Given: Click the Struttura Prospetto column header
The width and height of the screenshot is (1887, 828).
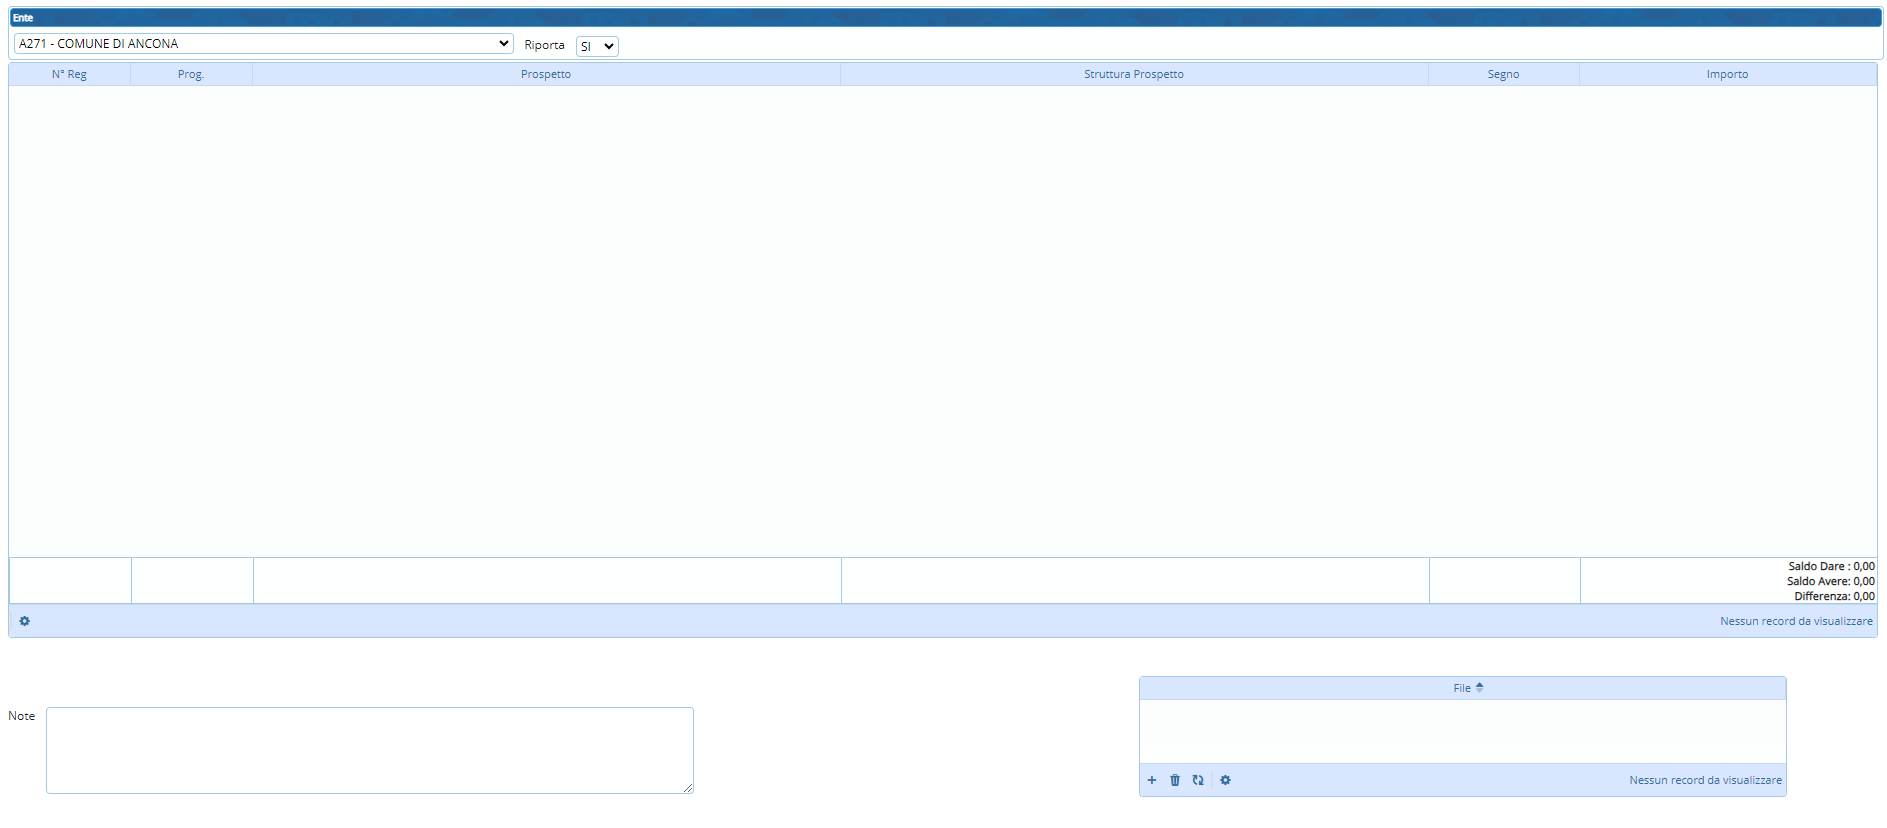Looking at the screenshot, I should (x=1133, y=74).
